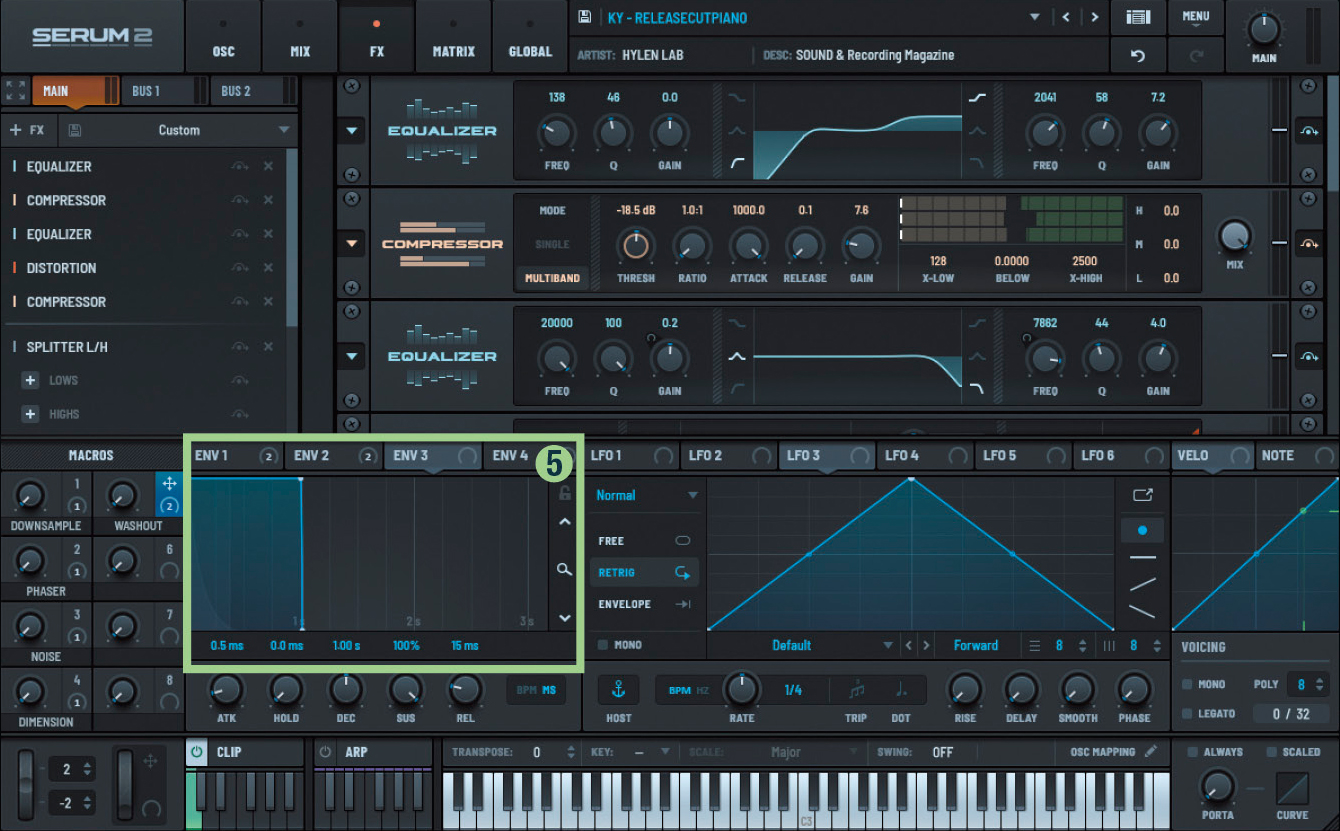Click the MAIN volume knob
Viewport: 1340px width, 831px height.
tap(1264, 28)
